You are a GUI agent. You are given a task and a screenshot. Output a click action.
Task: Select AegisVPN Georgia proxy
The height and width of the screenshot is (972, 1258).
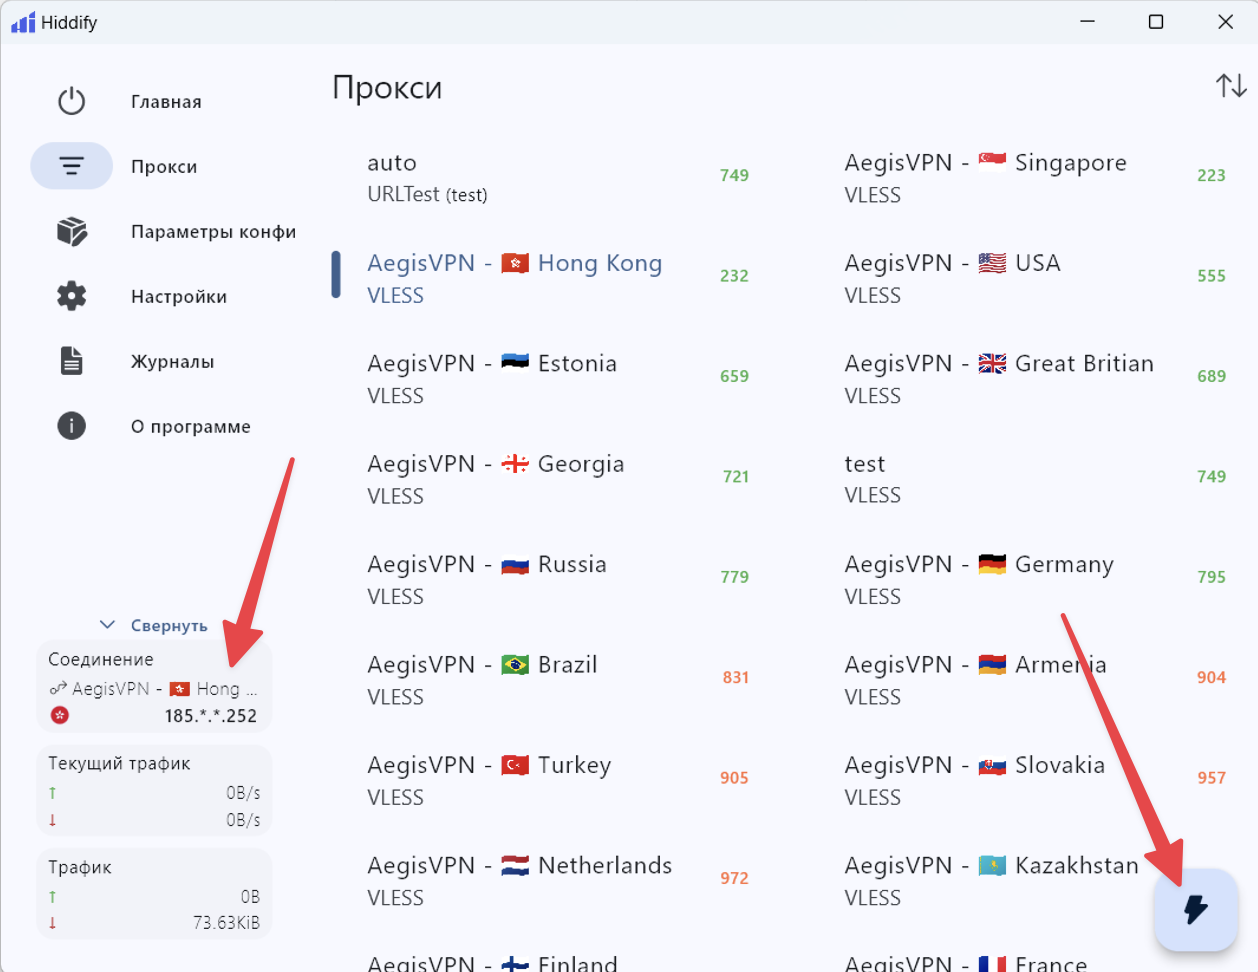tap(558, 478)
